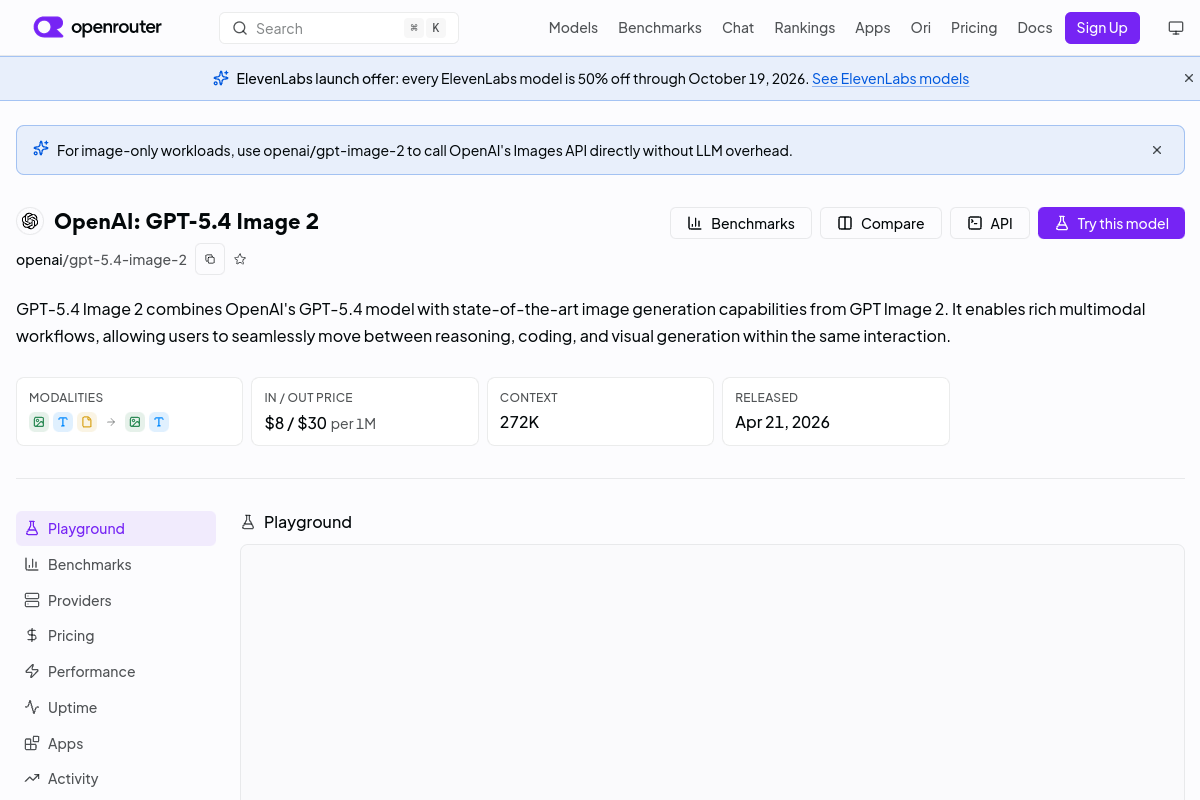The image size is (1200, 800).
Task: Open the Benchmarks button beside Compare
Action: tap(741, 223)
